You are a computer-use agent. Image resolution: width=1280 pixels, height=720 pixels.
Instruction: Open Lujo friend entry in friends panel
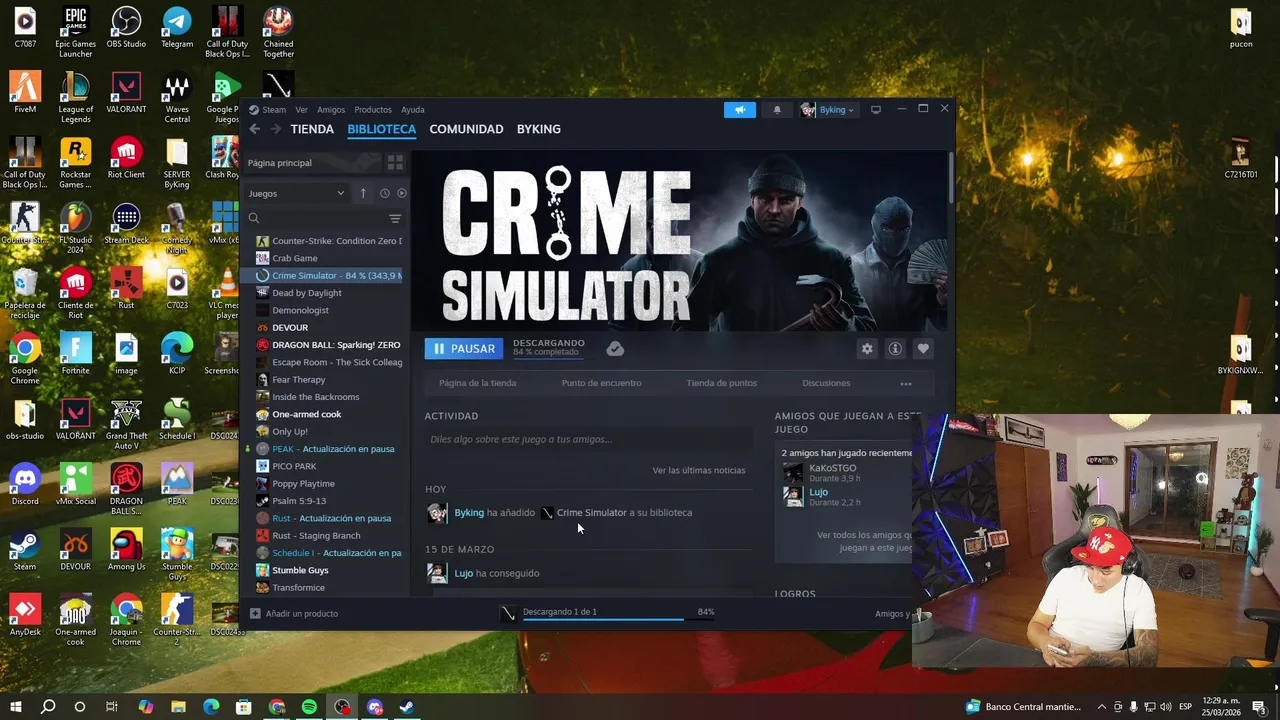tap(818, 492)
